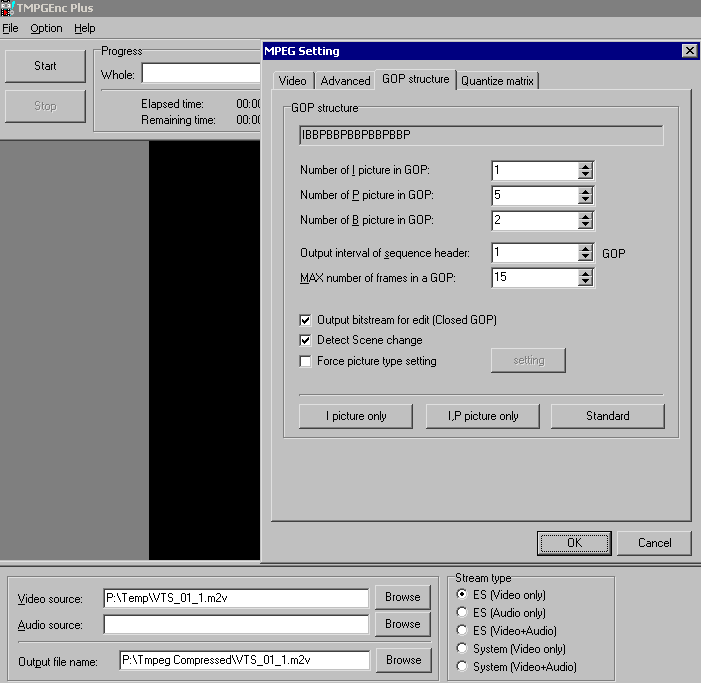Click the Whole progress bar

(201, 73)
